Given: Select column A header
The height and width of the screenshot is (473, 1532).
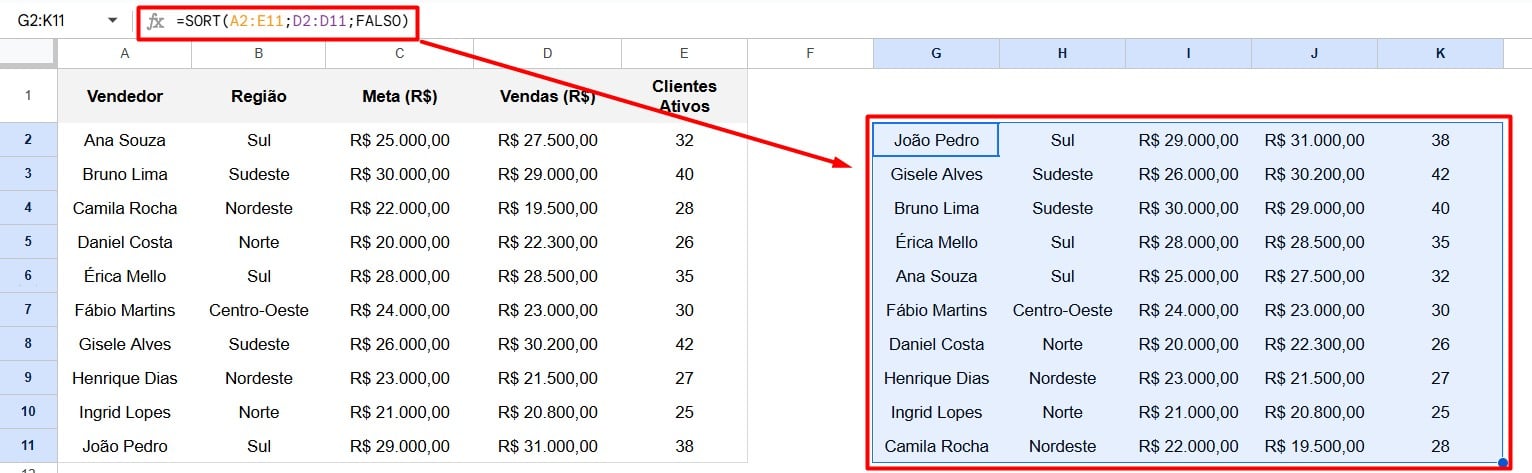Looking at the screenshot, I should pyautogui.click(x=125, y=54).
